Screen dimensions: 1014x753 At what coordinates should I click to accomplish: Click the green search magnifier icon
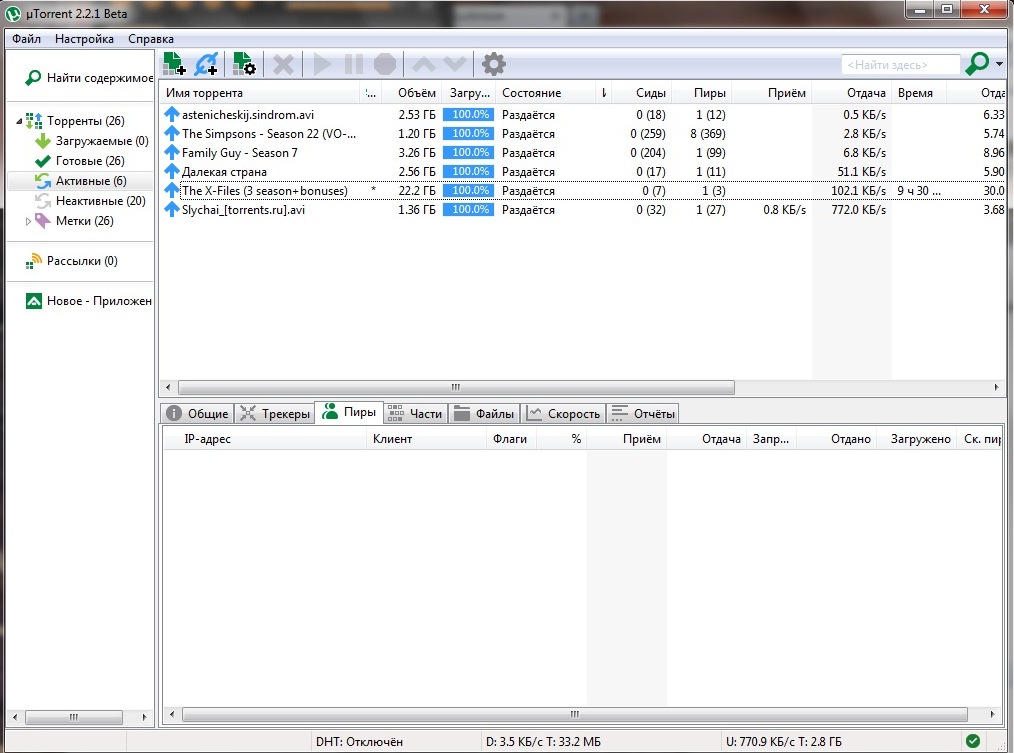click(x=976, y=63)
